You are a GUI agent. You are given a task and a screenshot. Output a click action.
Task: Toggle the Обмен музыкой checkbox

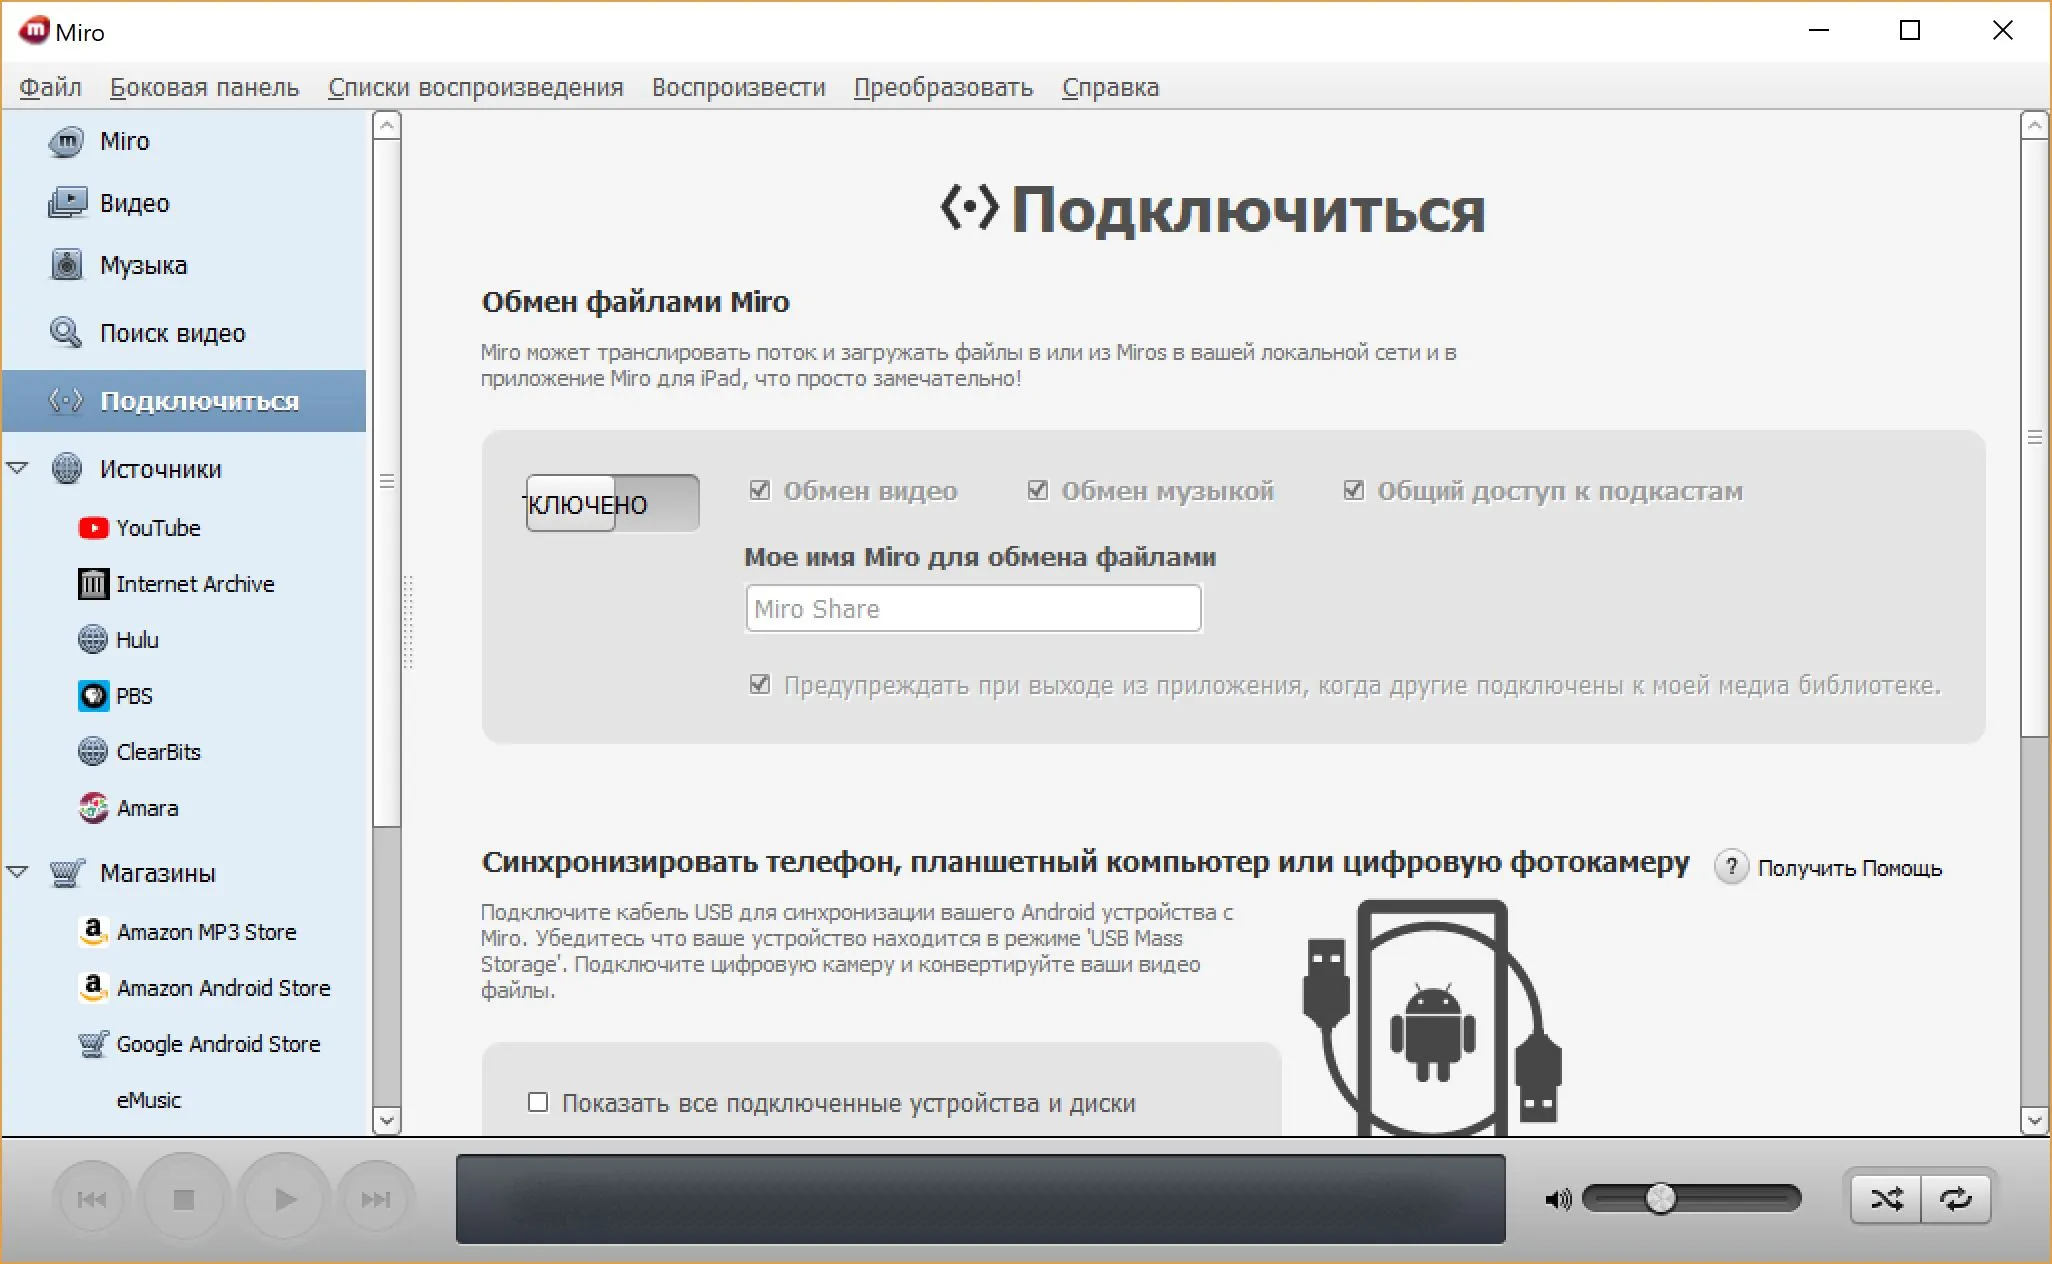click(1038, 490)
